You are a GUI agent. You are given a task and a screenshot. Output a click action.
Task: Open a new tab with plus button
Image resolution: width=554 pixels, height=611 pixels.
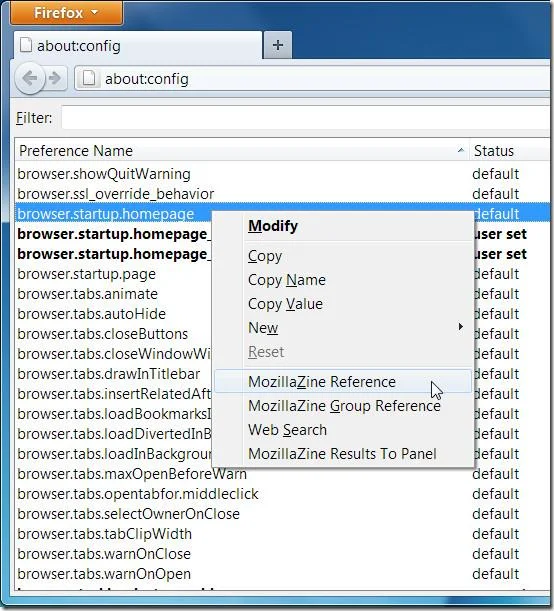click(277, 45)
